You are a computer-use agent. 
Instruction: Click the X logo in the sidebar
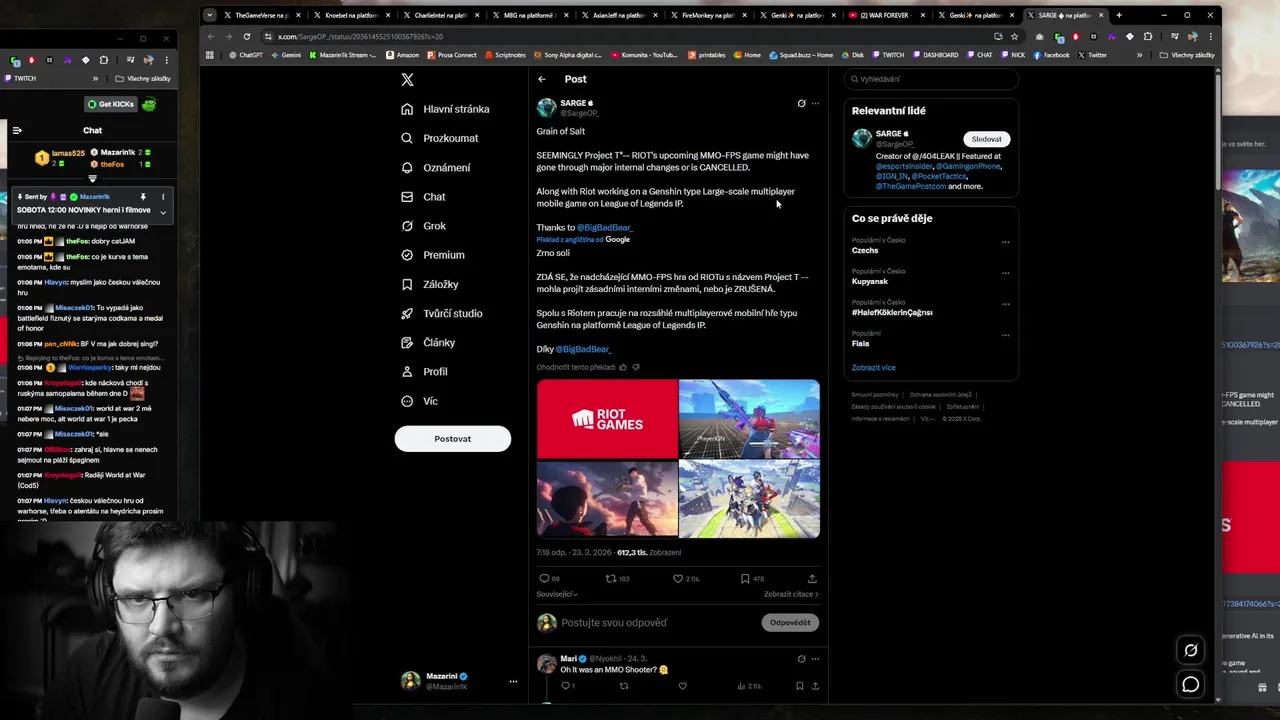pyautogui.click(x=407, y=80)
